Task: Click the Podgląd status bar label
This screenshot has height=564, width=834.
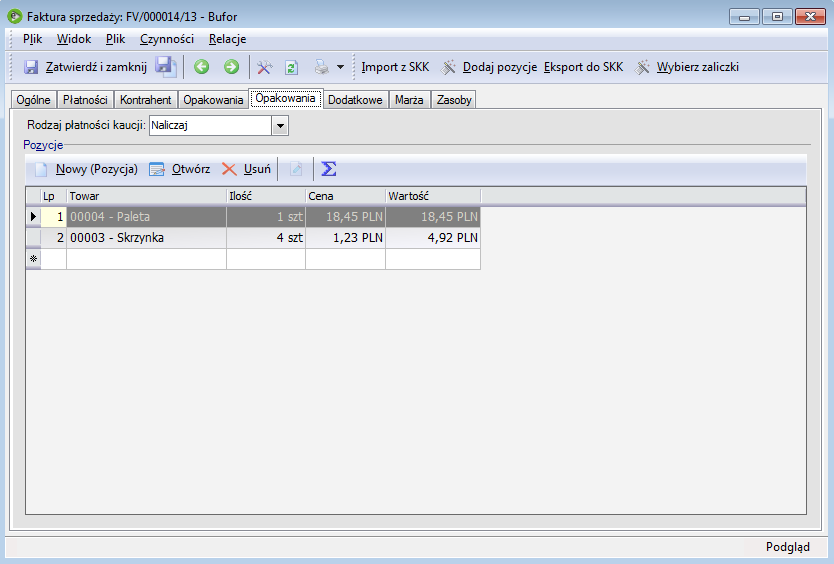Action: 788,547
